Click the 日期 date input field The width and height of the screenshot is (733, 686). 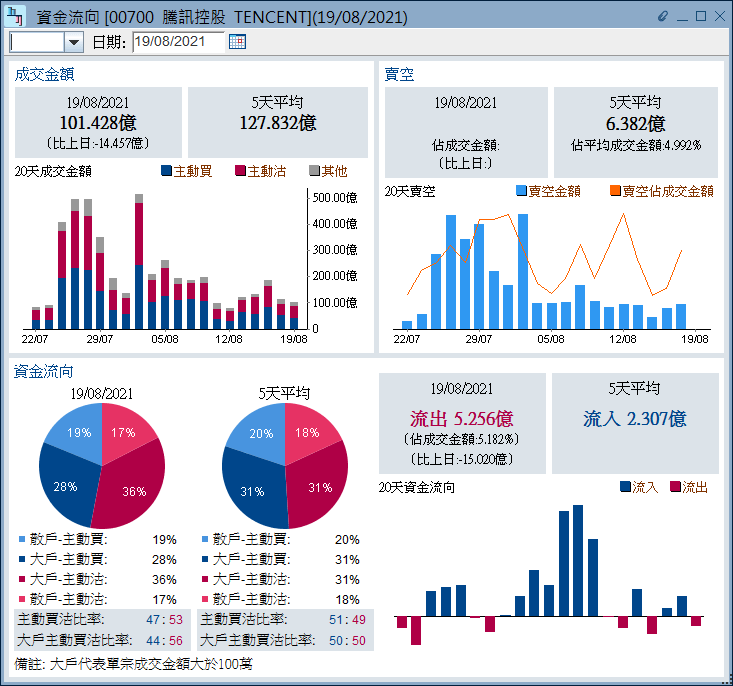178,41
